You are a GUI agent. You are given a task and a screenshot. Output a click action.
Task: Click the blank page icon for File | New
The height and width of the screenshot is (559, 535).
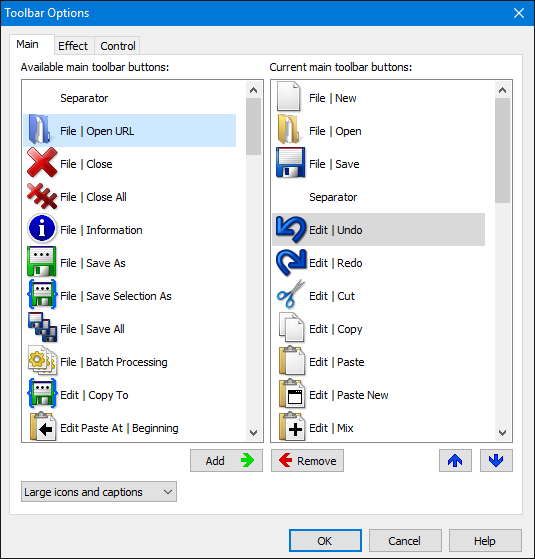[288, 96]
